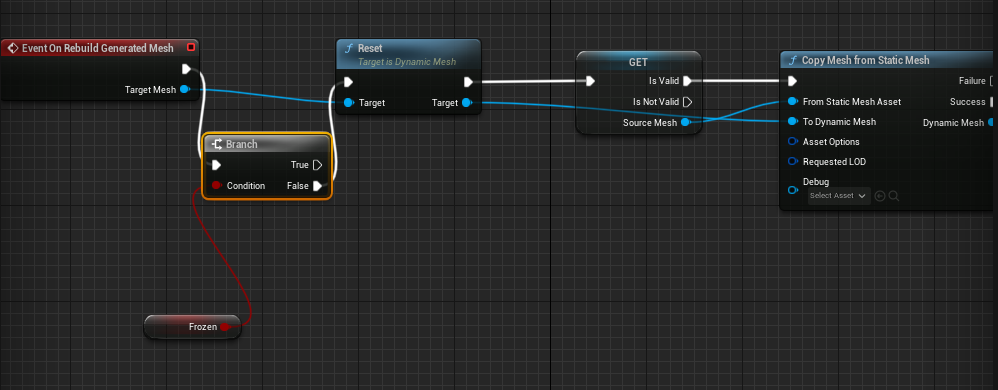998x390 pixels.
Task: Select the Copy Mesh from Static Mesh node title
Action: click(x=866, y=60)
